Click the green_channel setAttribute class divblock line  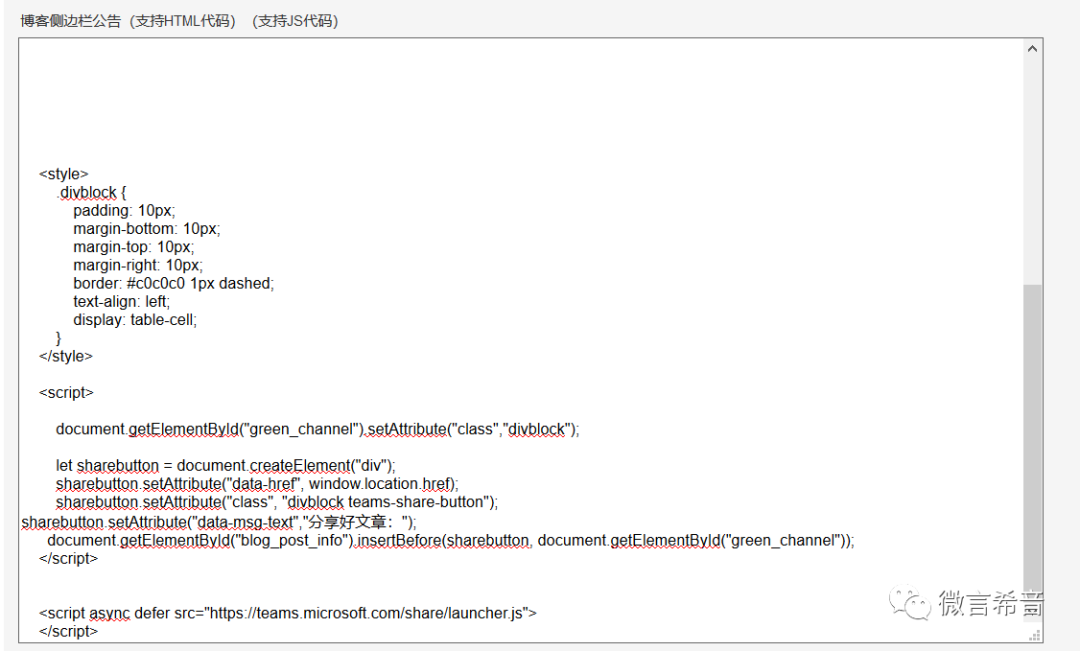point(318,429)
